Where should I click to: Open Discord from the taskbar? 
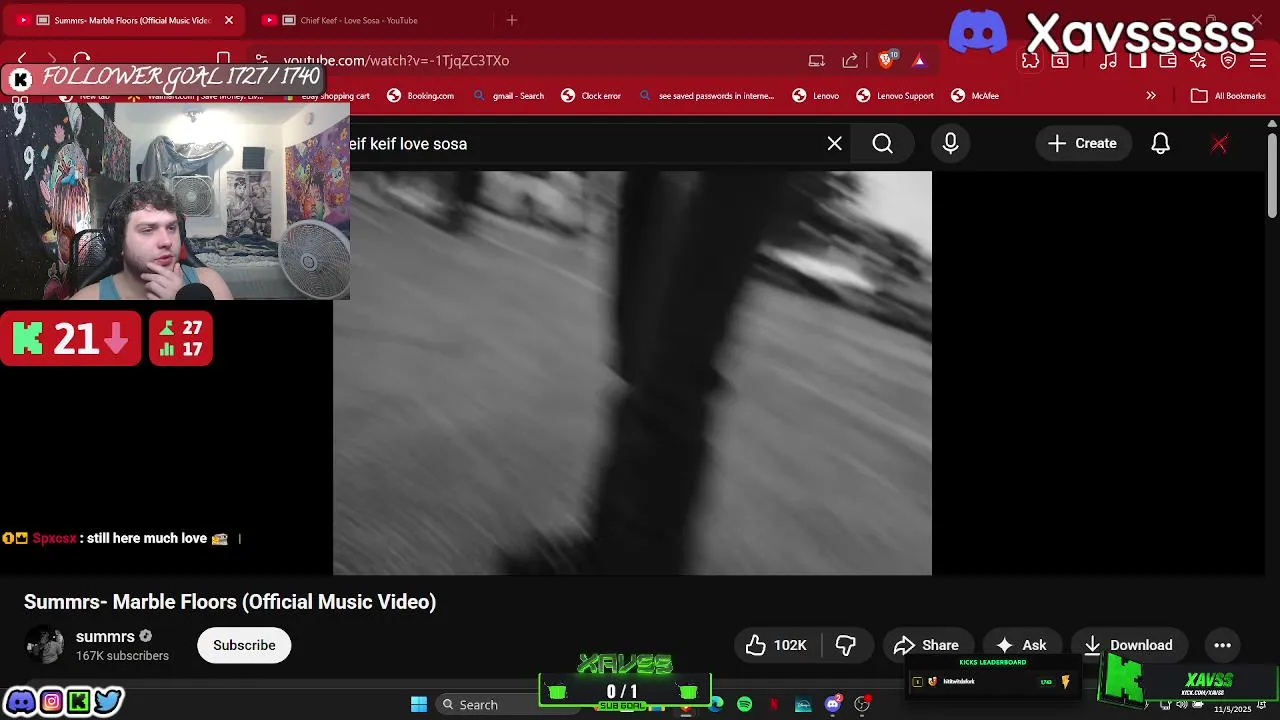(833, 705)
